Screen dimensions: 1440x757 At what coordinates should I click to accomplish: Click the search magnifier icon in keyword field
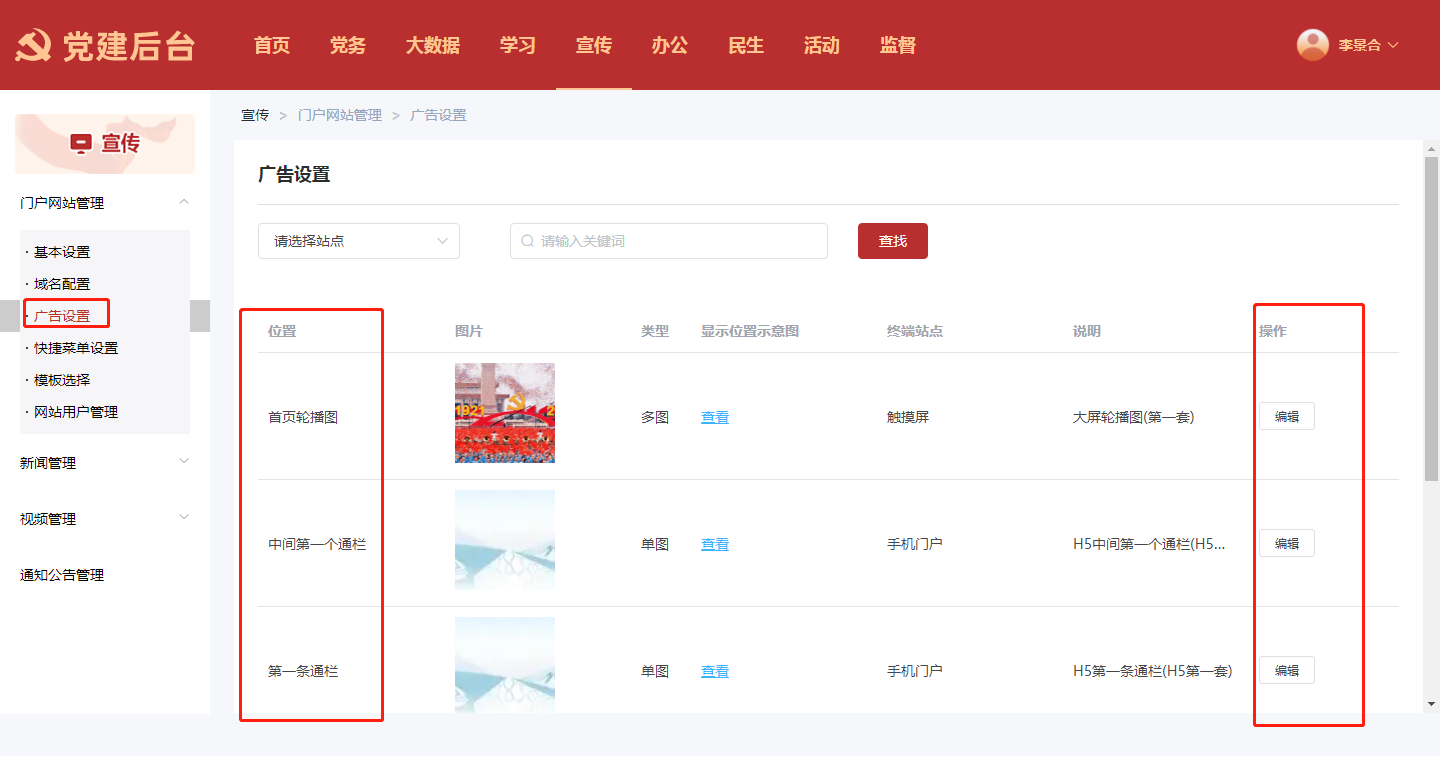[x=527, y=241]
